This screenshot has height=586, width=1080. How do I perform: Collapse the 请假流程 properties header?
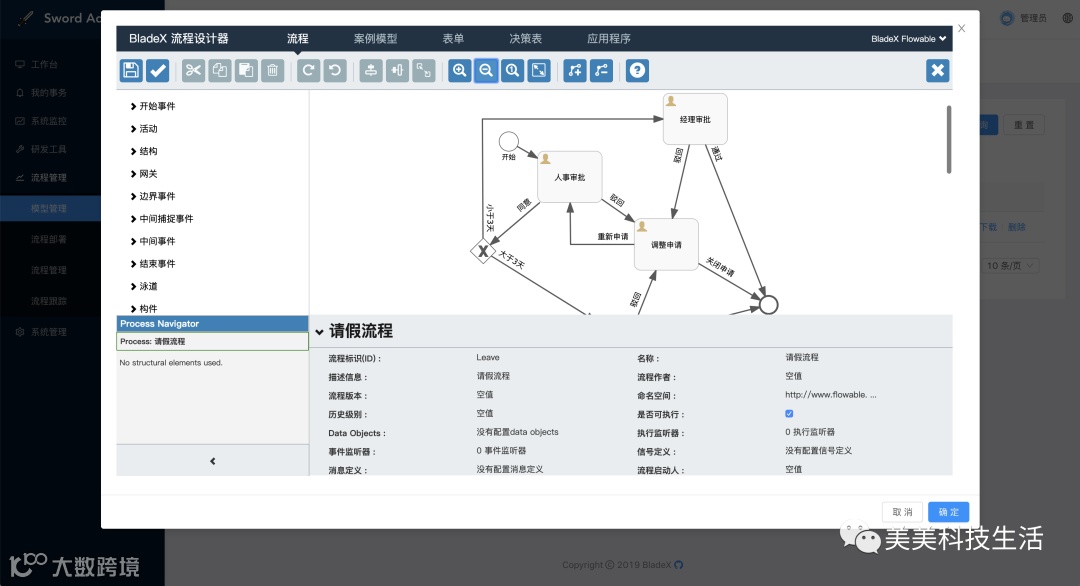click(354, 331)
